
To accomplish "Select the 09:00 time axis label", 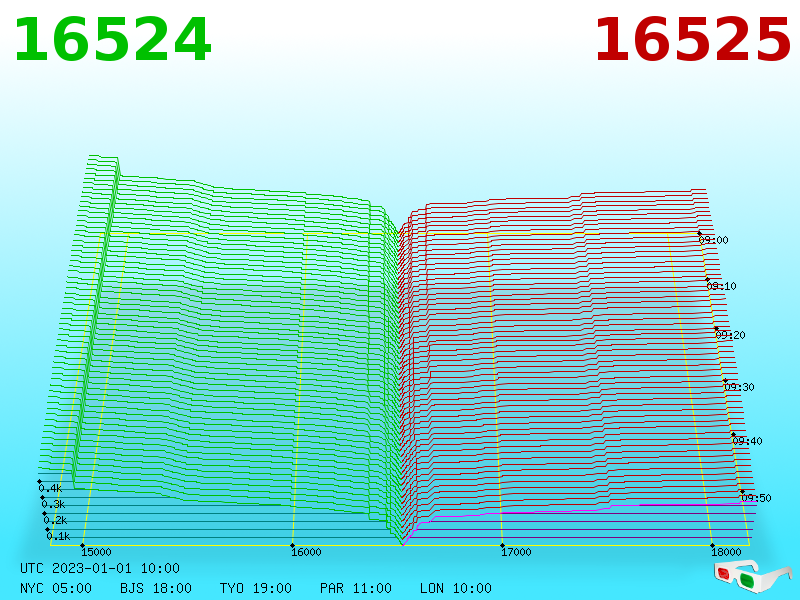I will tap(713, 240).
